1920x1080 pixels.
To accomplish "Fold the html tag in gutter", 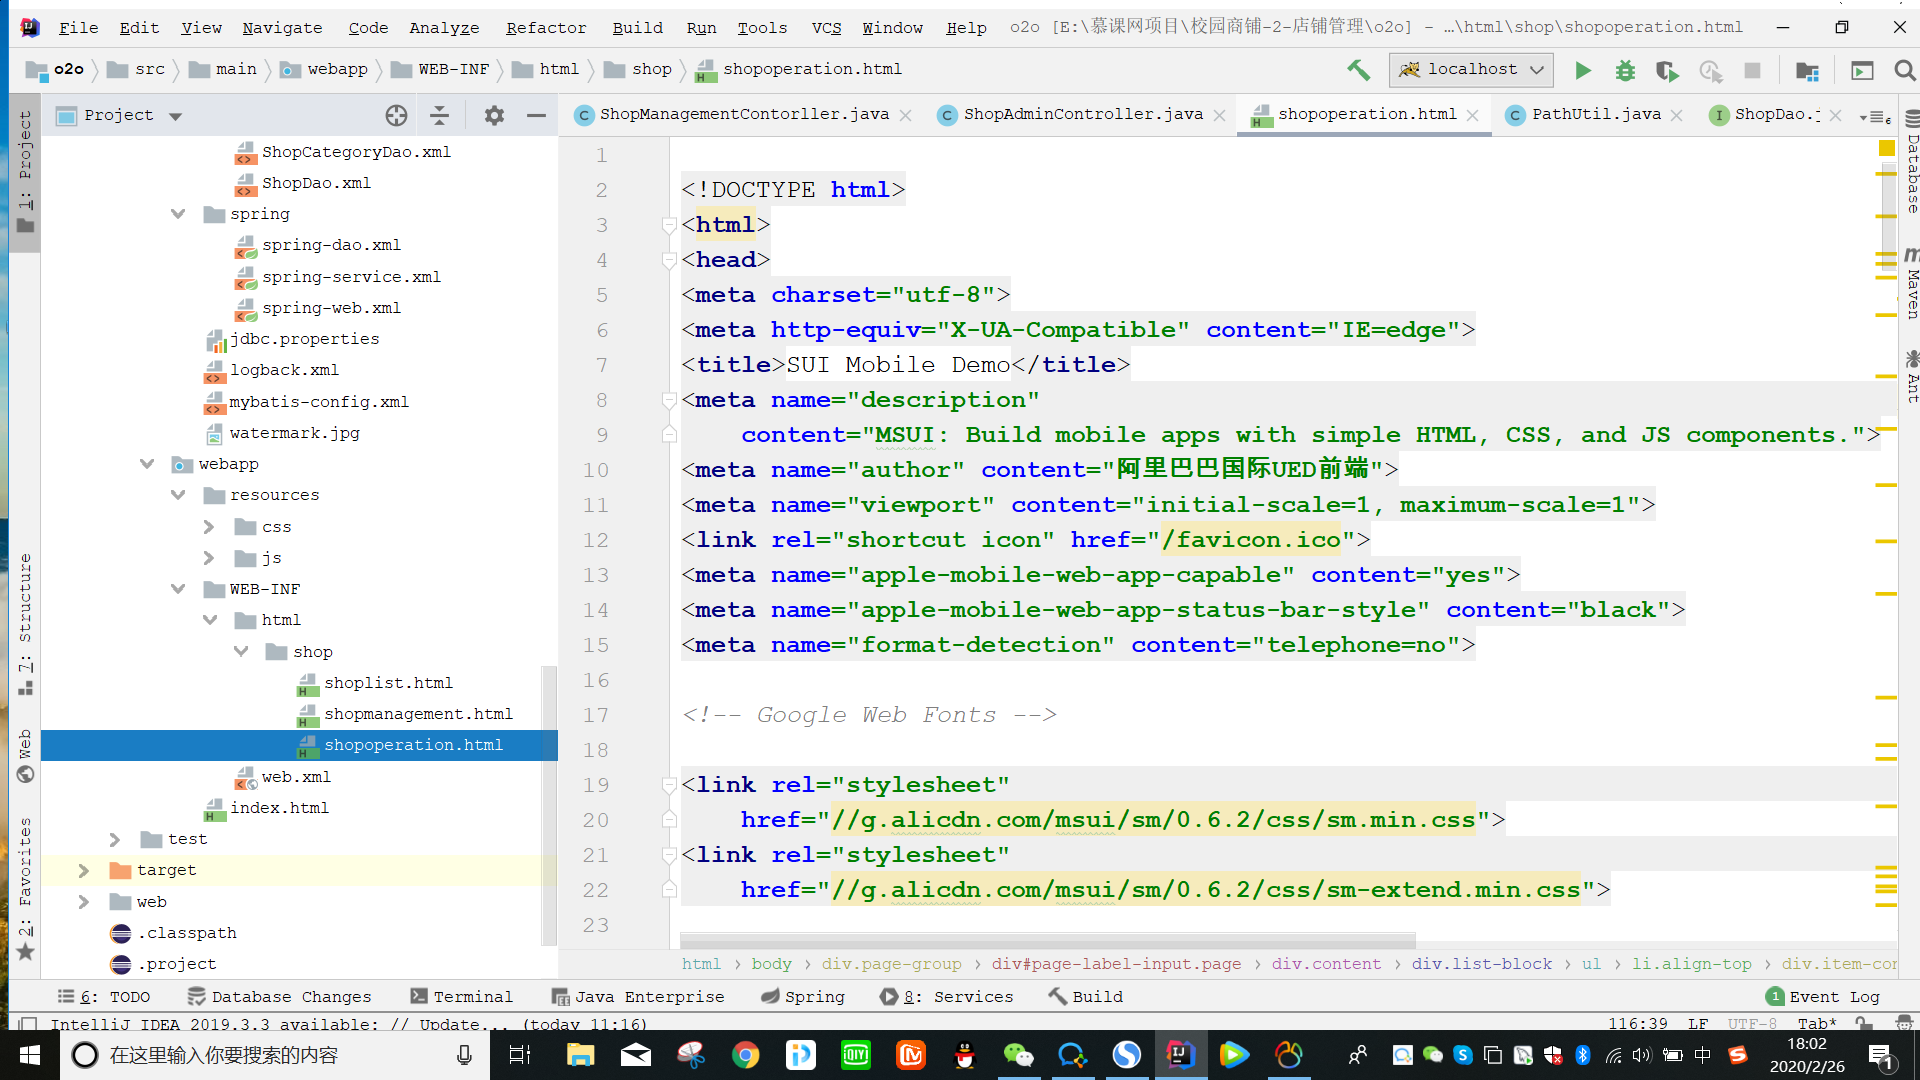I will point(669,225).
